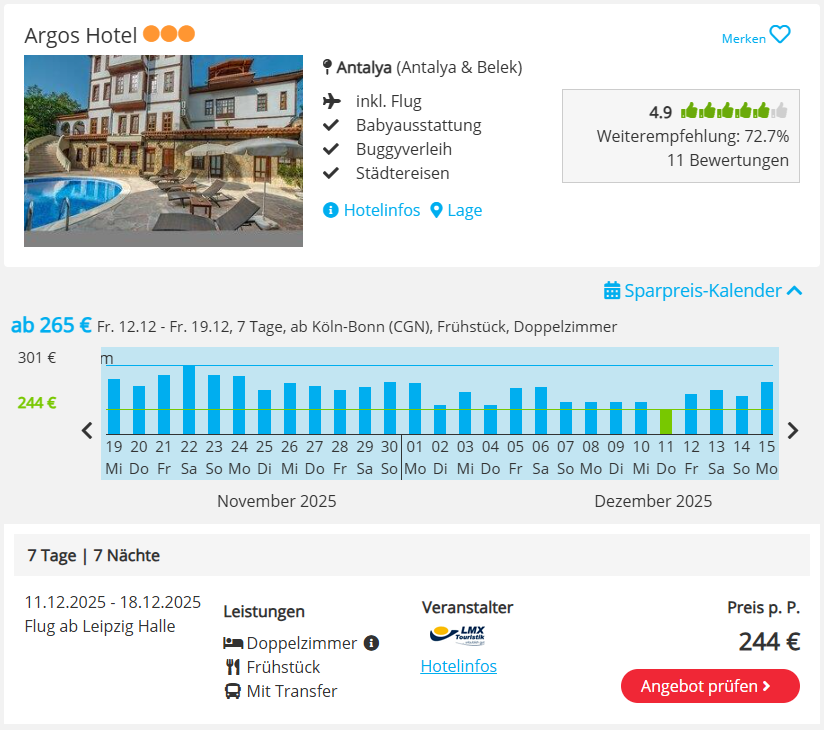
Task: Click the Merken heart icon
Action: pos(780,35)
